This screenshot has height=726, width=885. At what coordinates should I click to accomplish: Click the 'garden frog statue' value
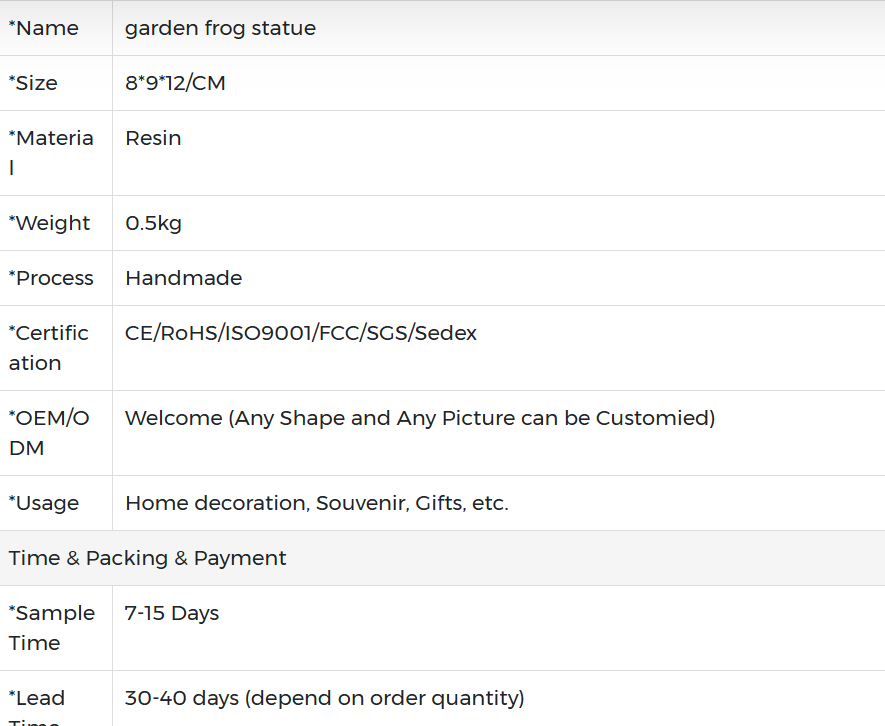point(220,28)
